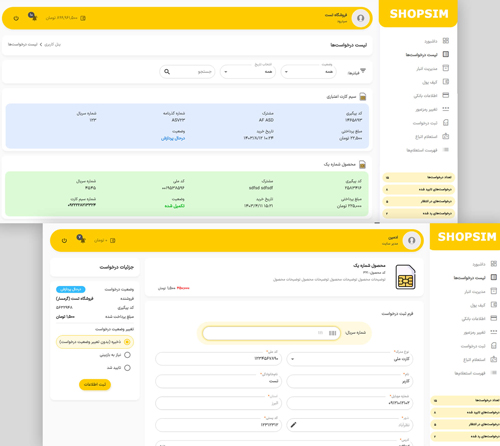Open wallet icon in bottom window sidebar

(494, 305)
